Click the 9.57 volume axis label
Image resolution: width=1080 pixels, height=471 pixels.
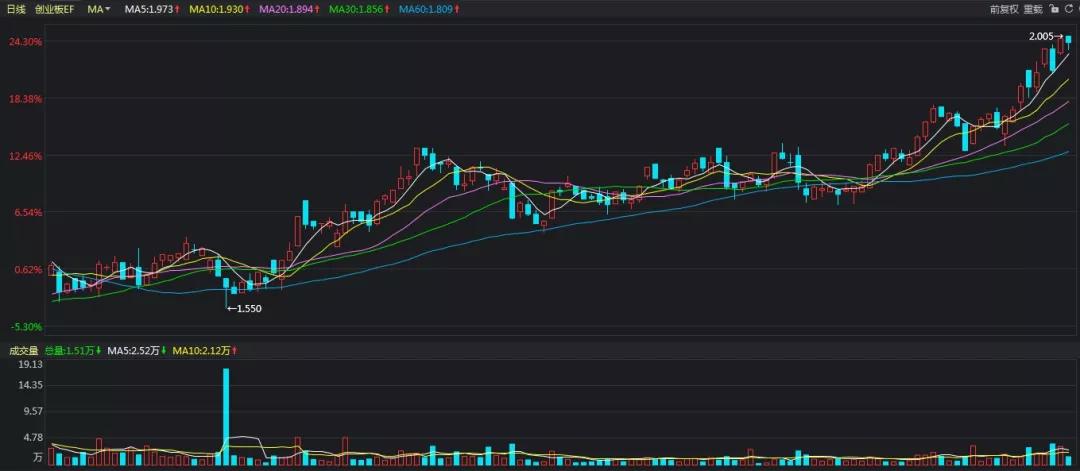coord(33,411)
